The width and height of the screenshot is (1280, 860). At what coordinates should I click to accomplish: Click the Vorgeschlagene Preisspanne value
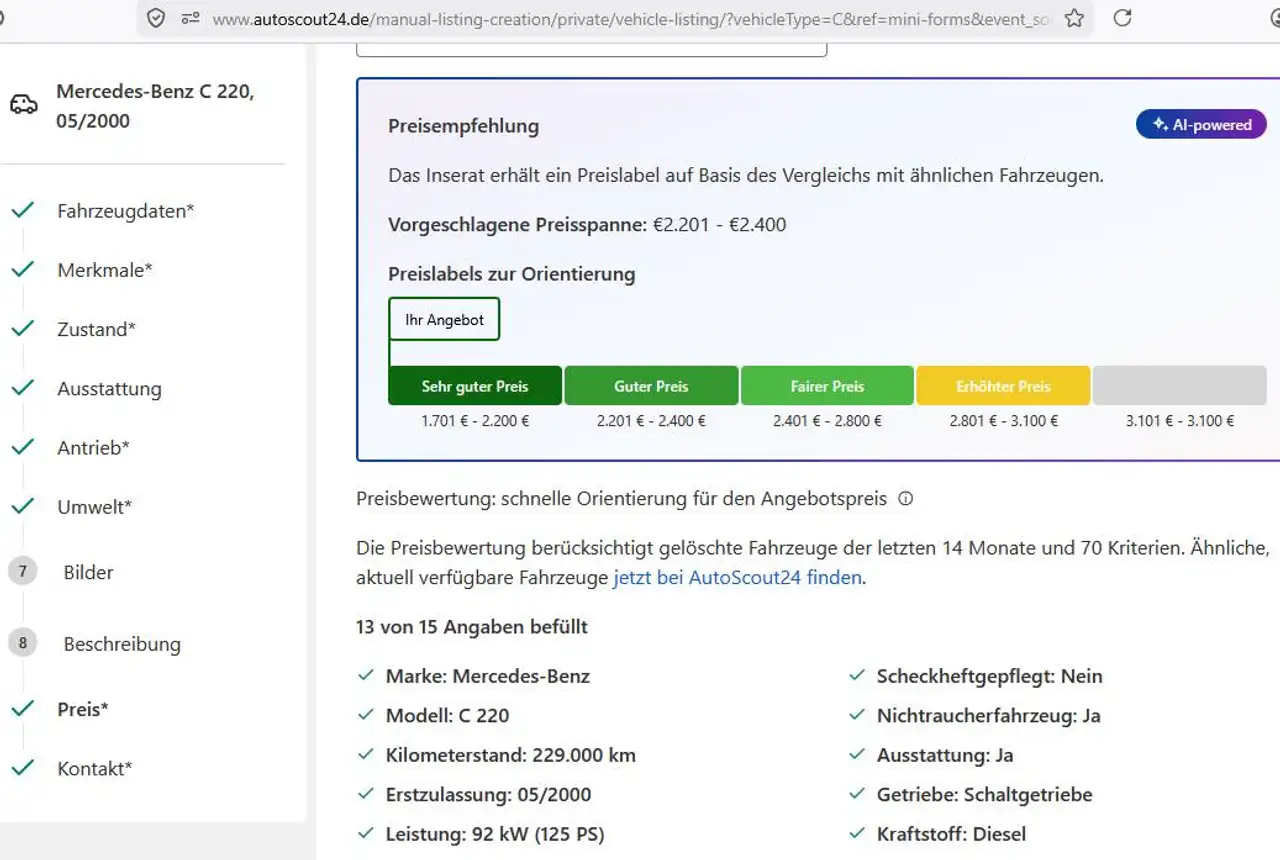pyautogui.click(x=719, y=225)
